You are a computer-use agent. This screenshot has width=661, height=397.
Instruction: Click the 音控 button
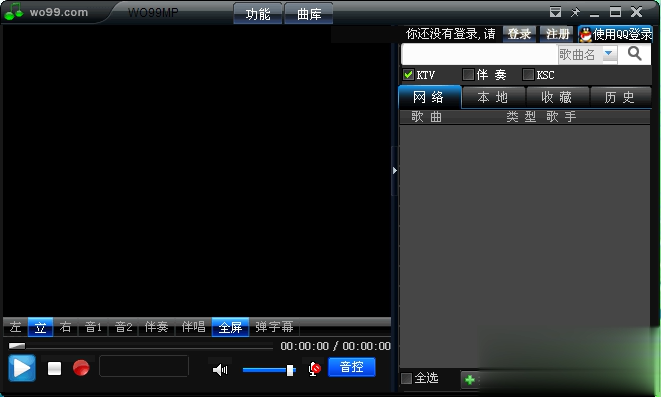point(352,367)
